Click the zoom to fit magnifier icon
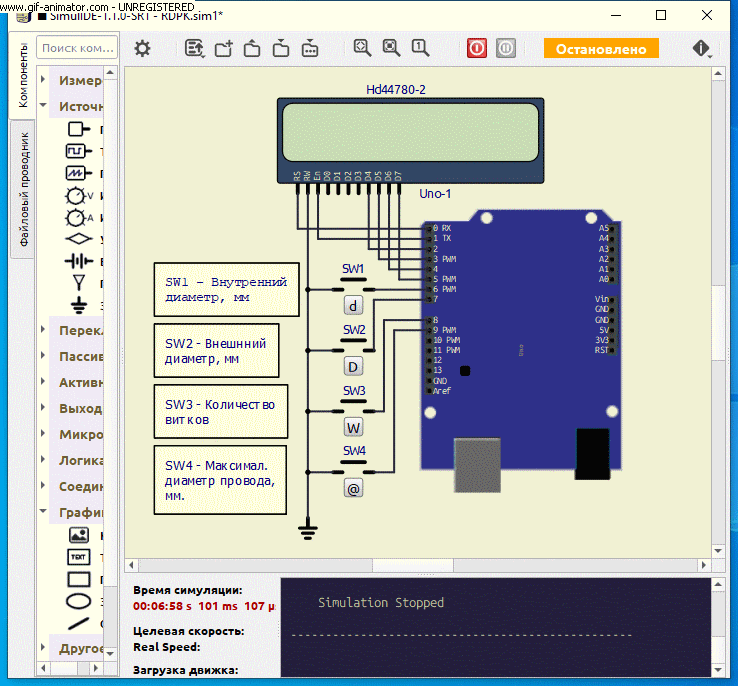This screenshot has width=738, height=686. click(362, 48)
